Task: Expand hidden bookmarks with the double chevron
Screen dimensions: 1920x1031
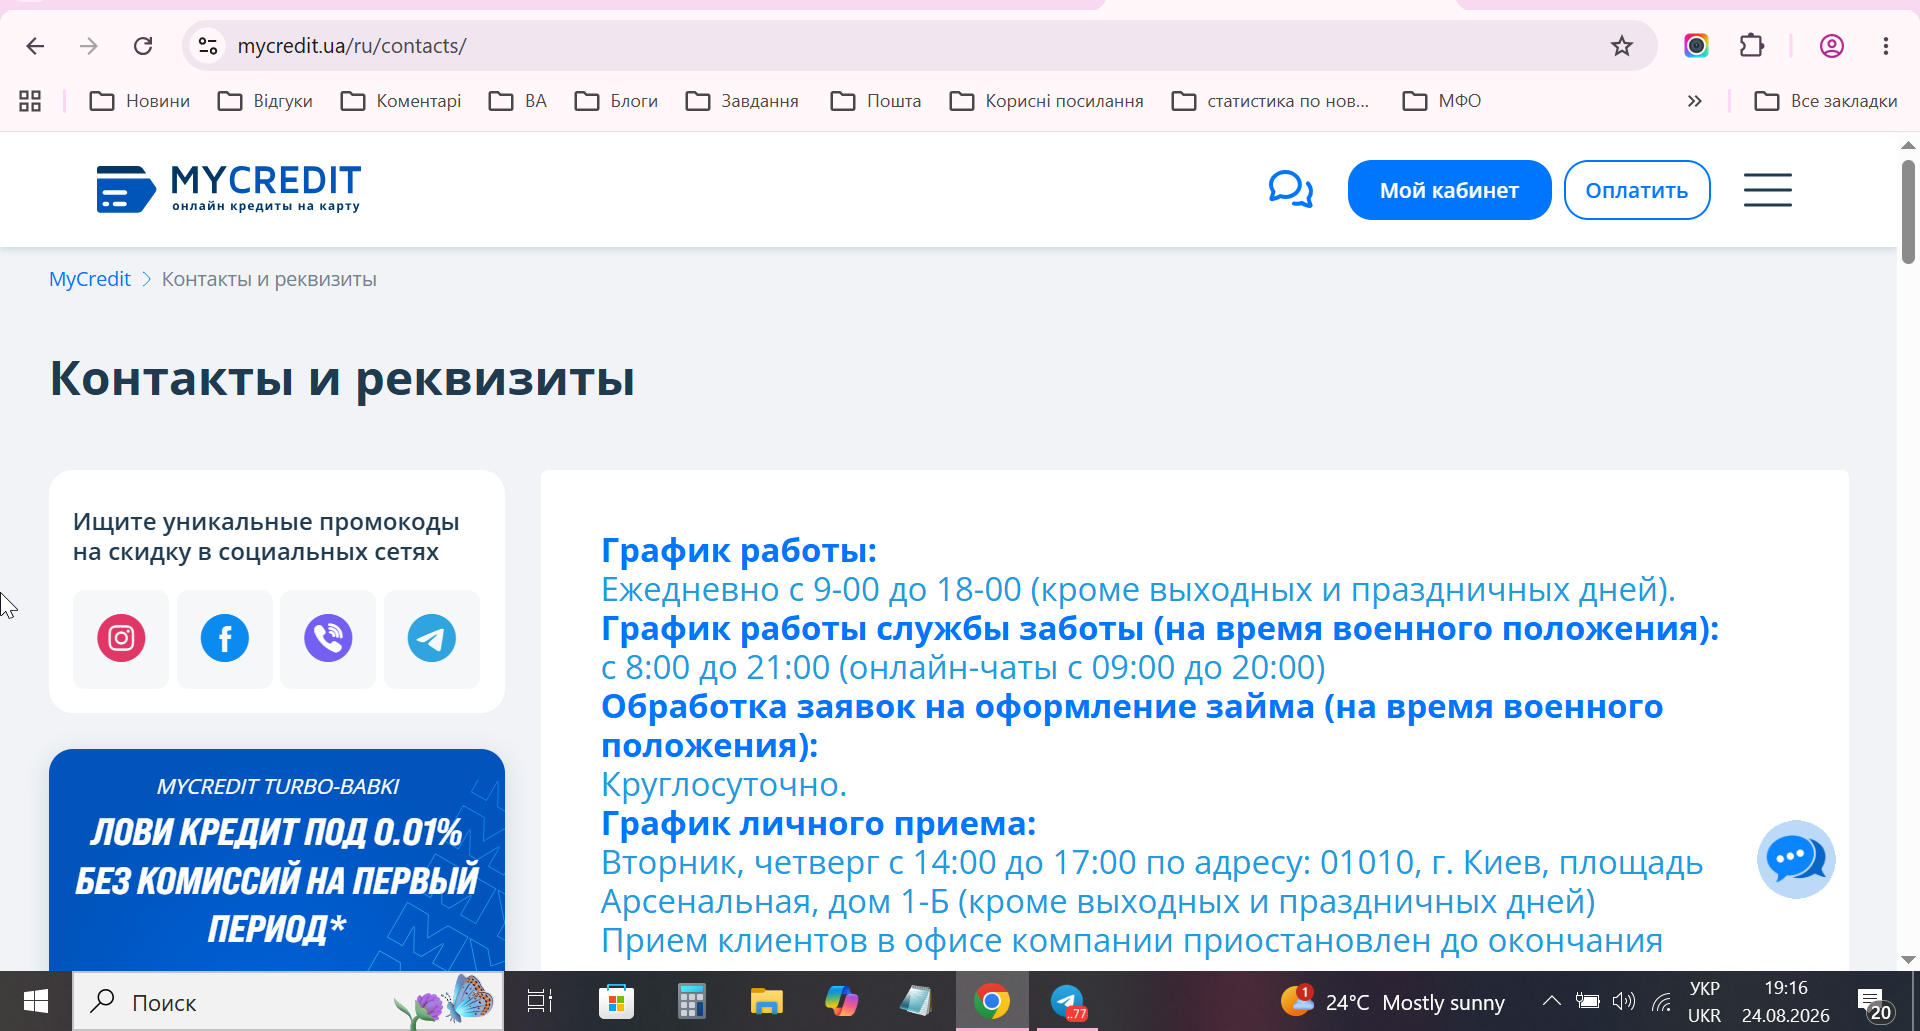Action: tap(1694, 101)
